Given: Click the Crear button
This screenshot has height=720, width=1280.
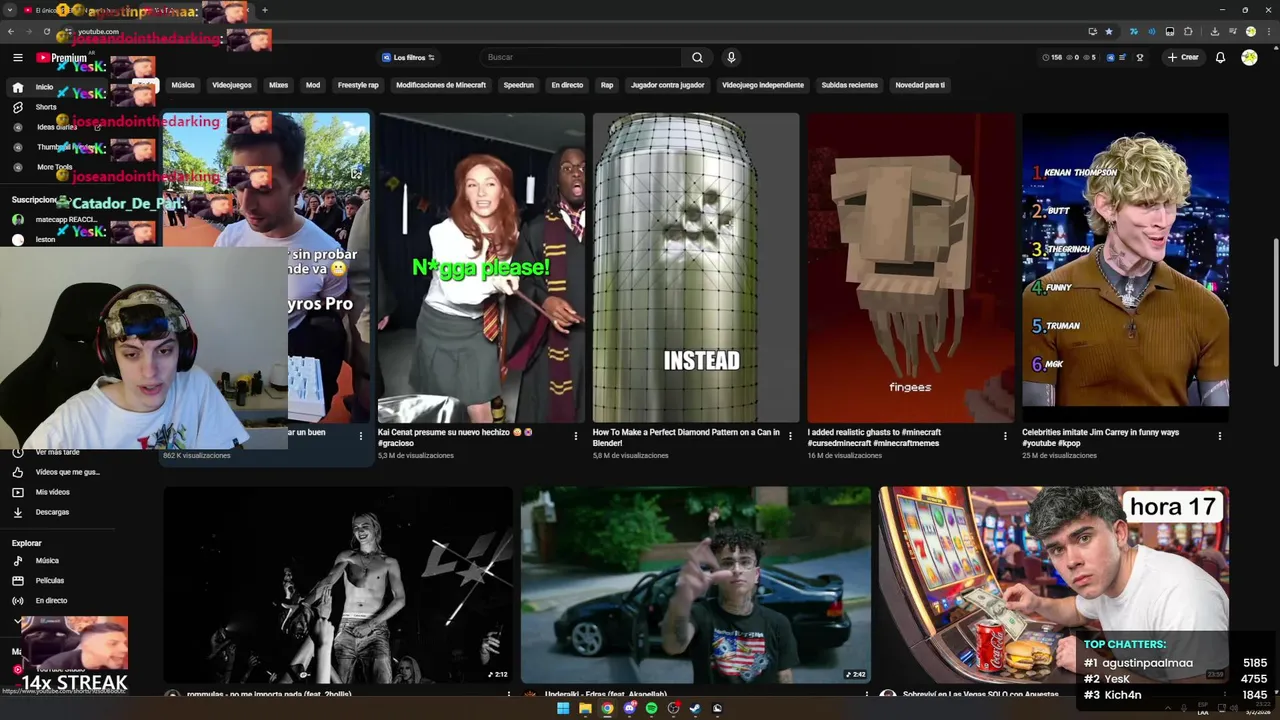Looking at the screenshot, I should (1183, 58).
